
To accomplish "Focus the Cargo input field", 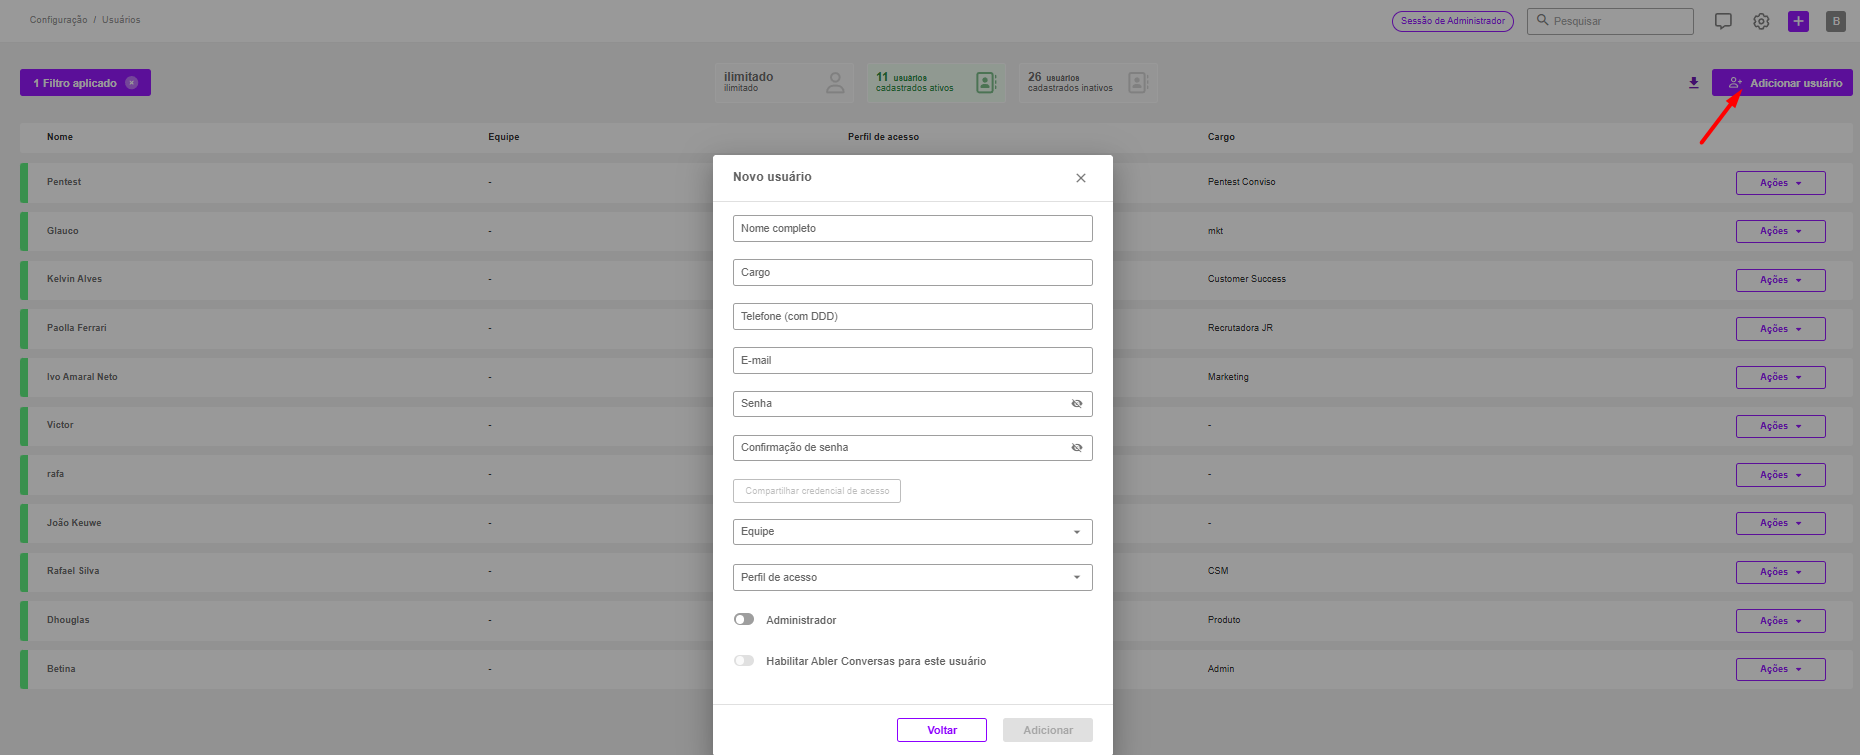I will [x=912, y=273].
